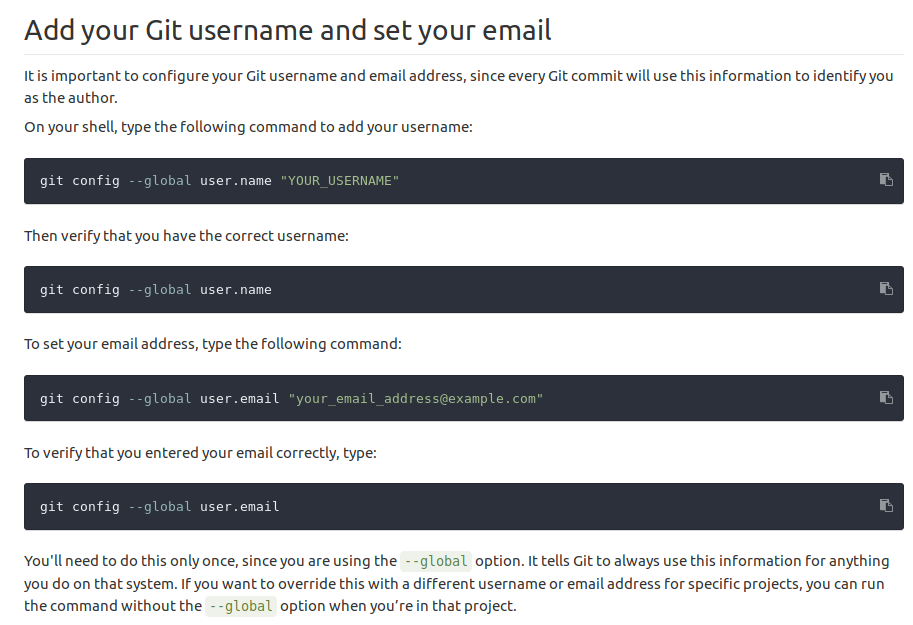Click the --global flag in the first code block
Image resolution: width=913 pixels, height=625 pixels.
point(159,181)
